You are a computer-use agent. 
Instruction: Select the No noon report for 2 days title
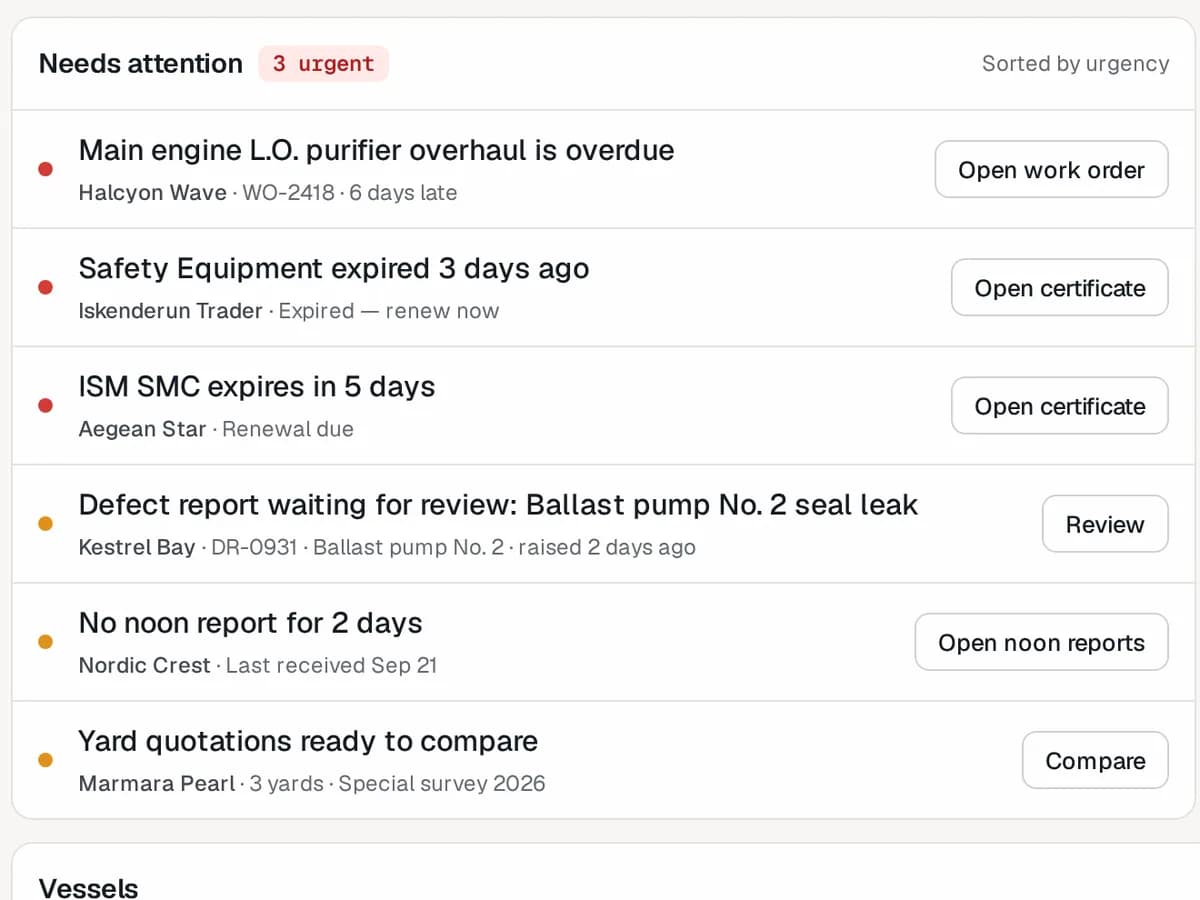(x=250, y=622)
